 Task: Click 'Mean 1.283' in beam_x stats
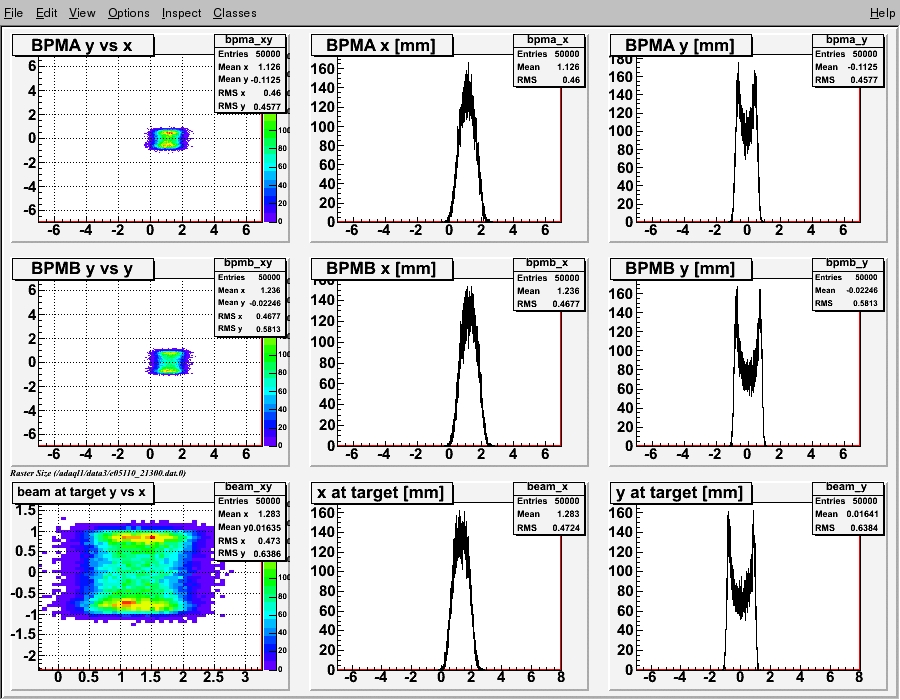click(x=549, y=514)
